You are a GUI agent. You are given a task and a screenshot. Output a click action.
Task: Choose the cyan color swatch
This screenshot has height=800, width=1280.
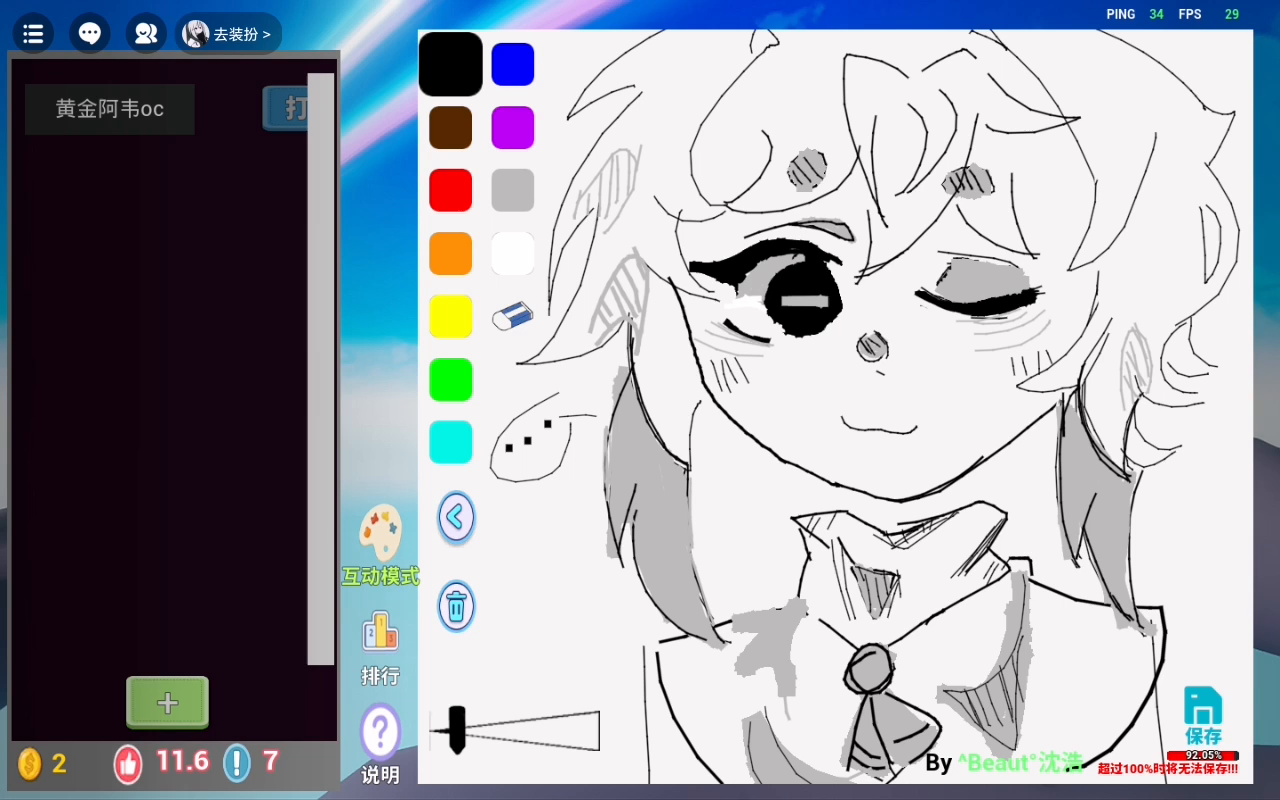click(451, 442)
